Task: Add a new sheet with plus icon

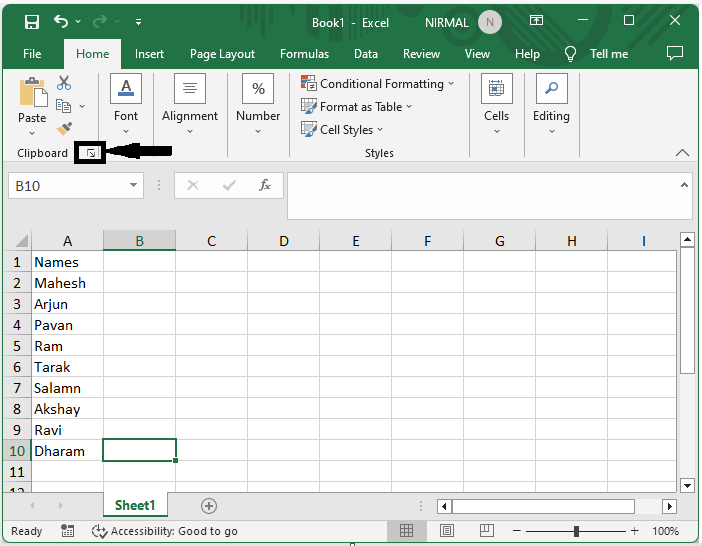Action: click(209, 506)
